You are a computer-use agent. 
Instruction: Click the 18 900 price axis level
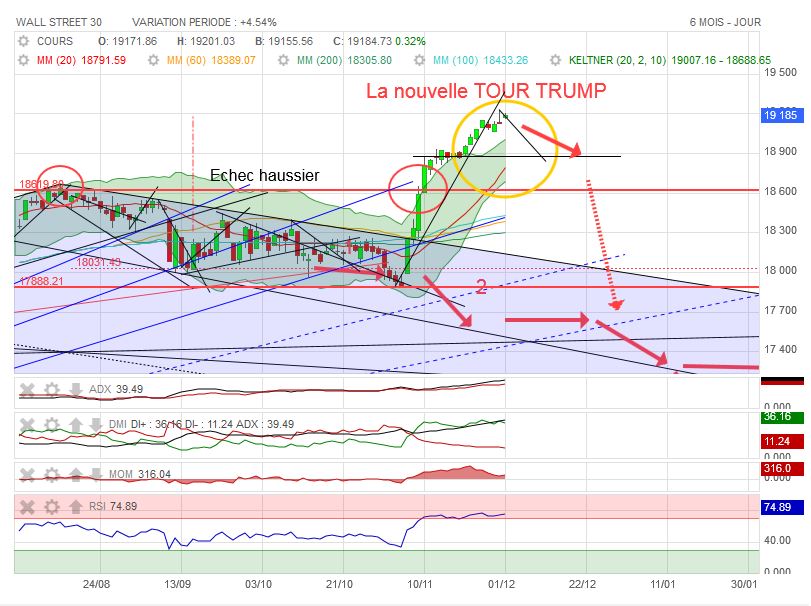pyautogui.click(x=780, y=152)
